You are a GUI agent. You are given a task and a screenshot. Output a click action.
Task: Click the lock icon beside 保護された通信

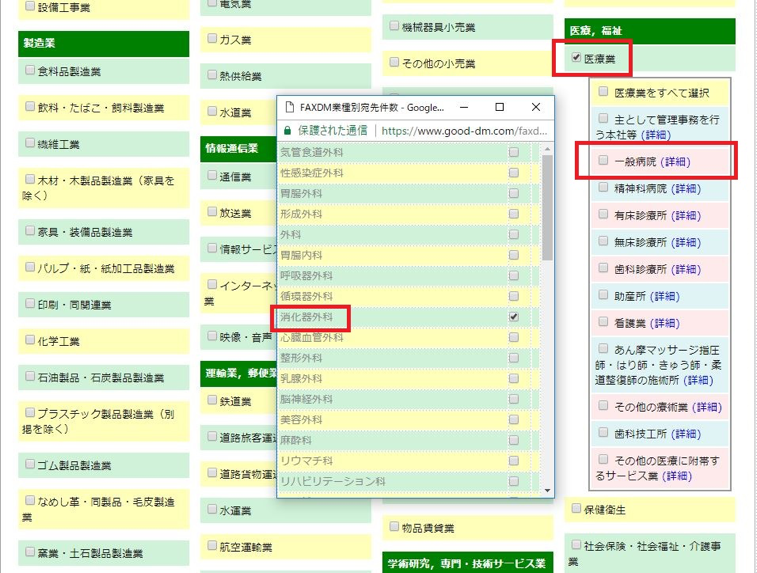tap(288, 130)
